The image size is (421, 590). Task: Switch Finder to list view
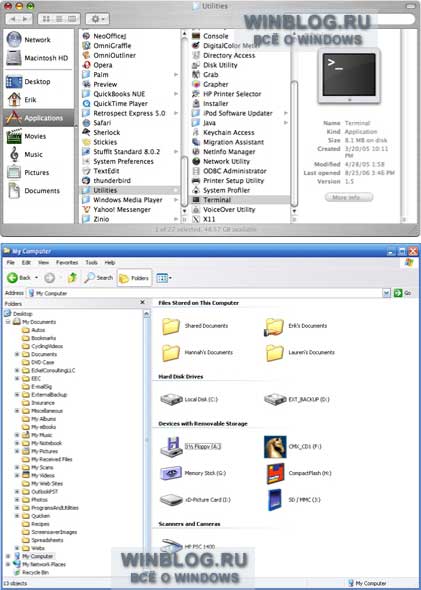[x=59, y=19]
